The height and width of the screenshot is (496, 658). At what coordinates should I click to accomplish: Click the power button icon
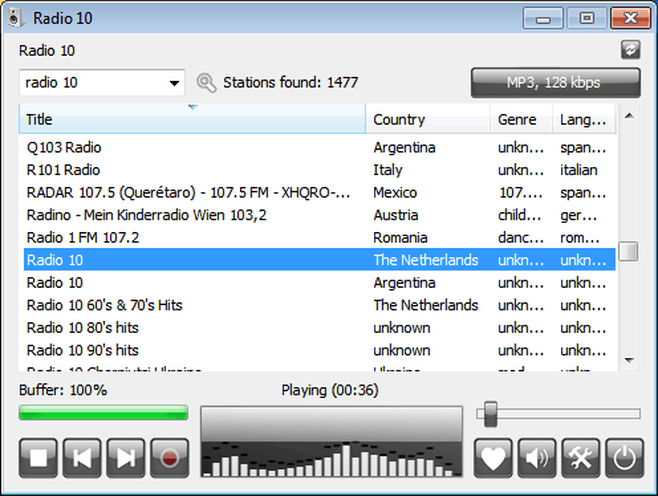point(624,458)
